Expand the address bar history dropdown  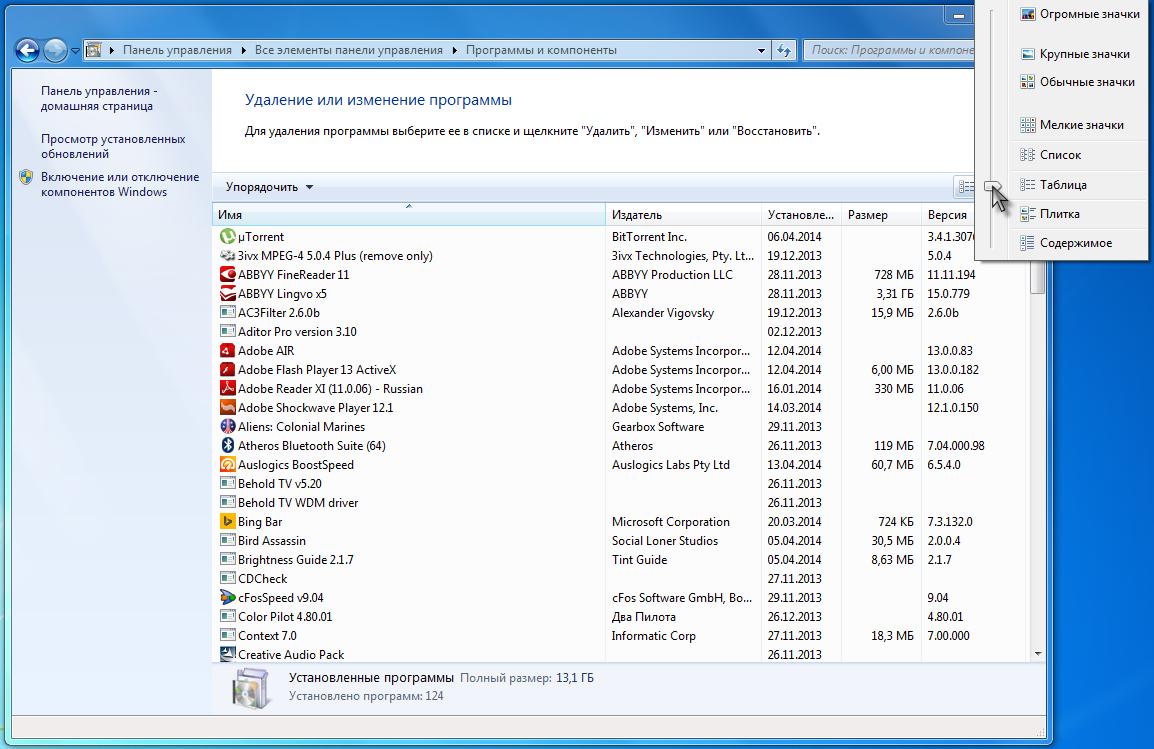tap(761, 50)
